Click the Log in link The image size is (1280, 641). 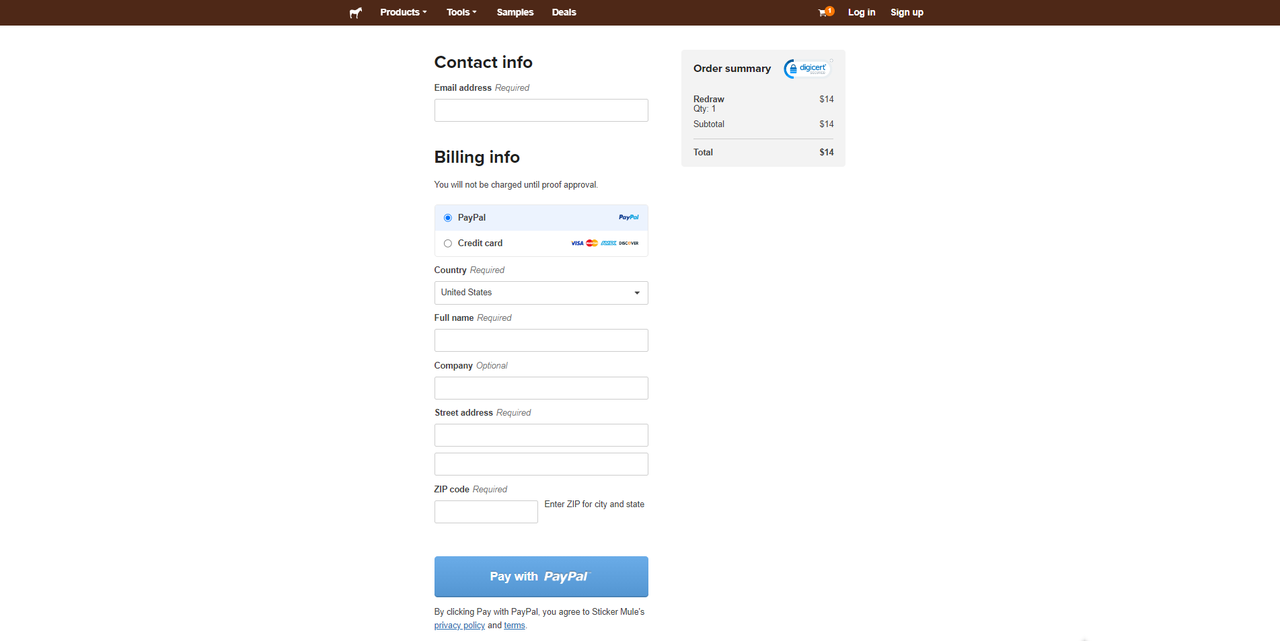[861, 12]
